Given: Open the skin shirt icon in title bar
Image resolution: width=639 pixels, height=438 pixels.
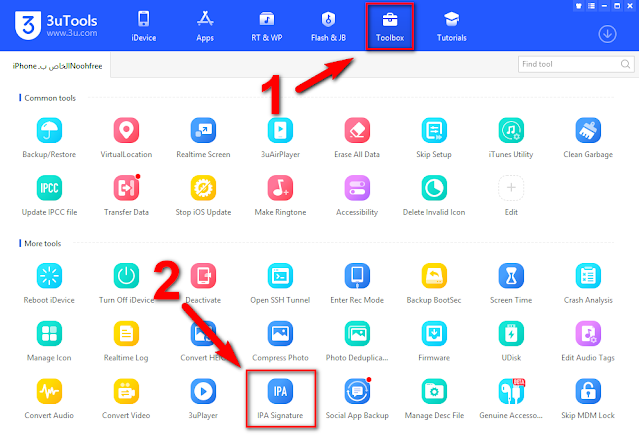Looking at the screenshot, I should (x=579, y=6).
